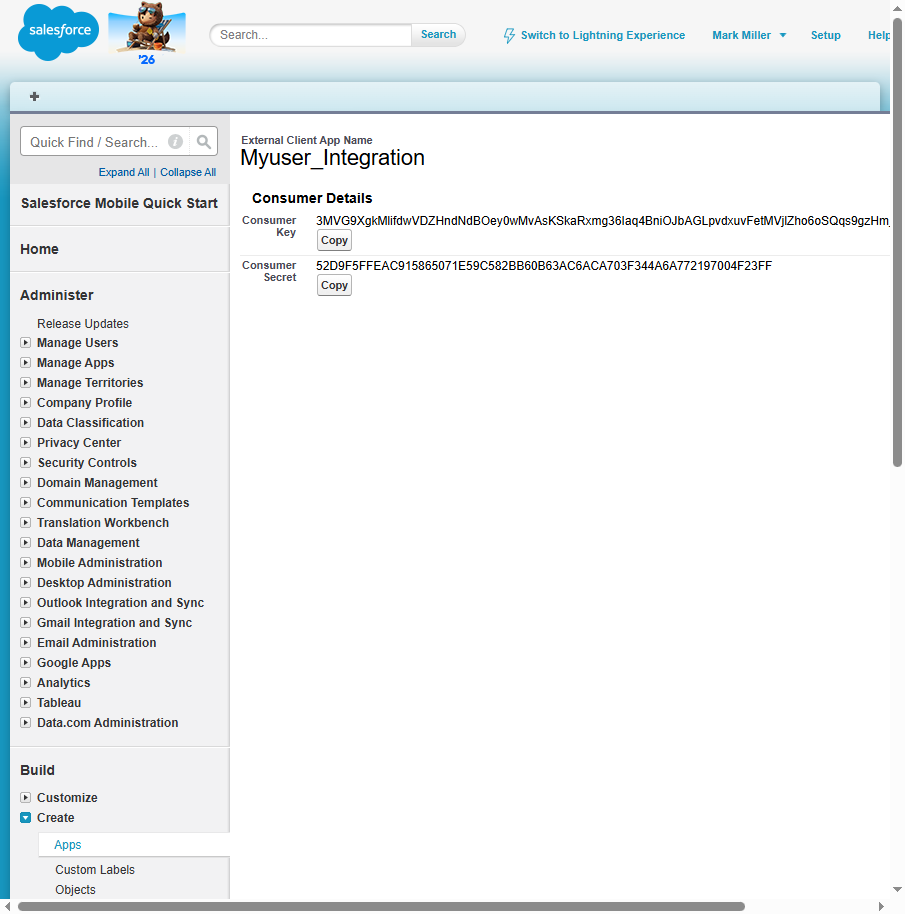This screenshot has width=905, height=914.
Task: Expand the Mobile Administration node
Action: coord(26,563)
